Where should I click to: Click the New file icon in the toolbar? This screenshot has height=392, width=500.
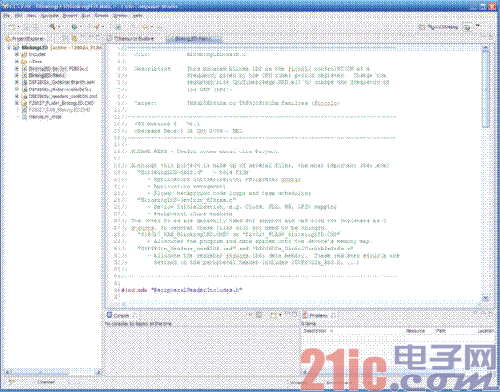click(11, 26)
